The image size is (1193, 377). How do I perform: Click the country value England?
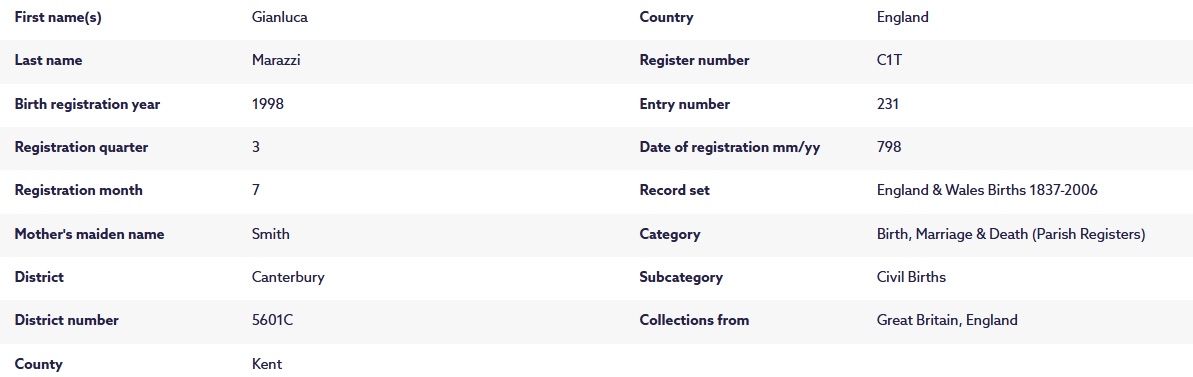click(x=902, y=17)
